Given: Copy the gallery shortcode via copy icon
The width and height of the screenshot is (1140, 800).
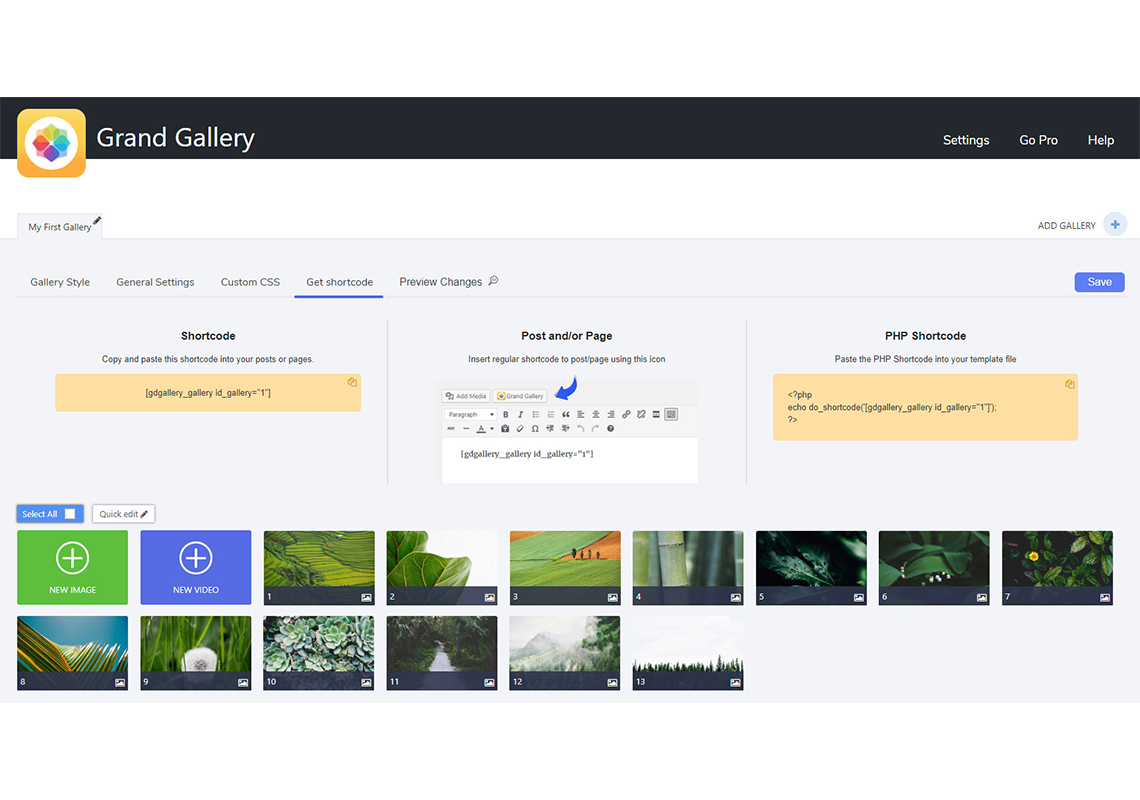Looking at the screenshot, I should [352, 382].
